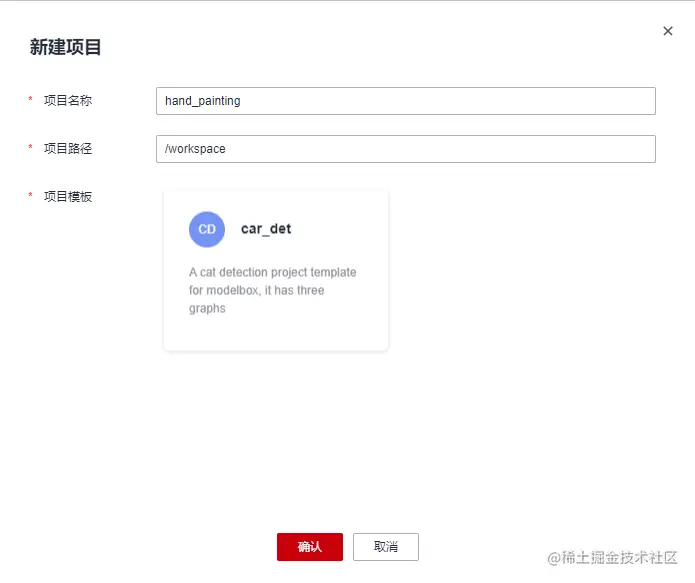Viewport: 695px width, 583px height.
Task: Confirm with the red 确认 button
Action: 310,547
